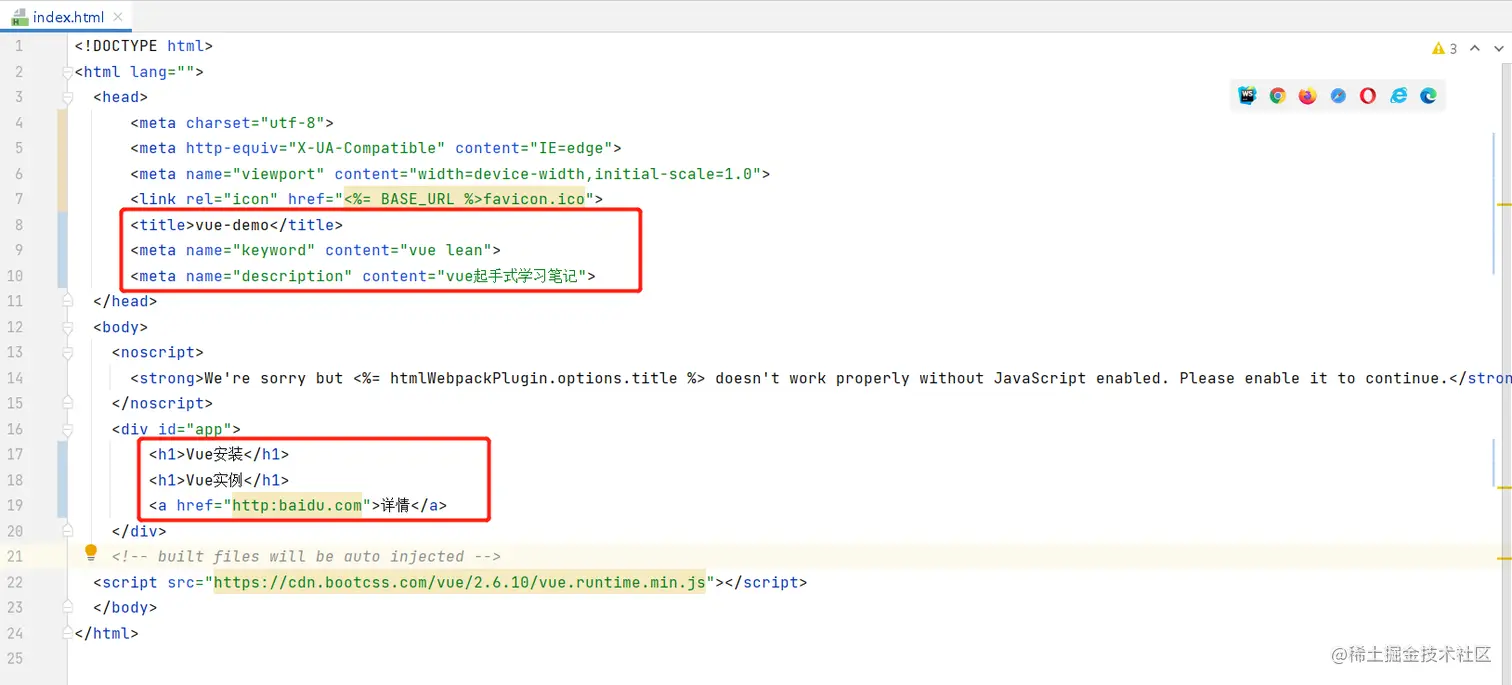Open page in Safari browser
This screenshot has width=1512, height=685.
pos(1338,96)
